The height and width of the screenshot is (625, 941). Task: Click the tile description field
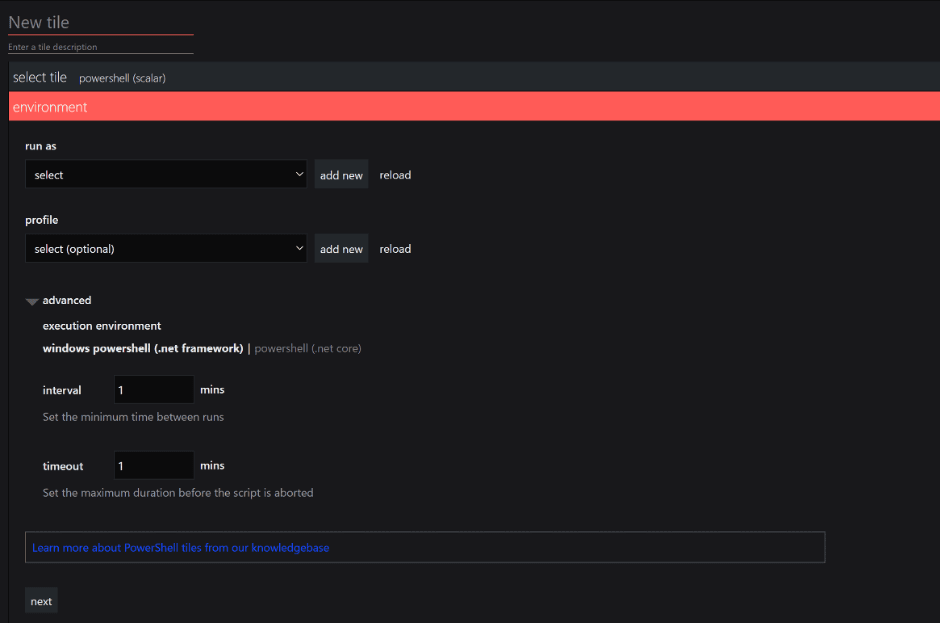pos(100,47)
